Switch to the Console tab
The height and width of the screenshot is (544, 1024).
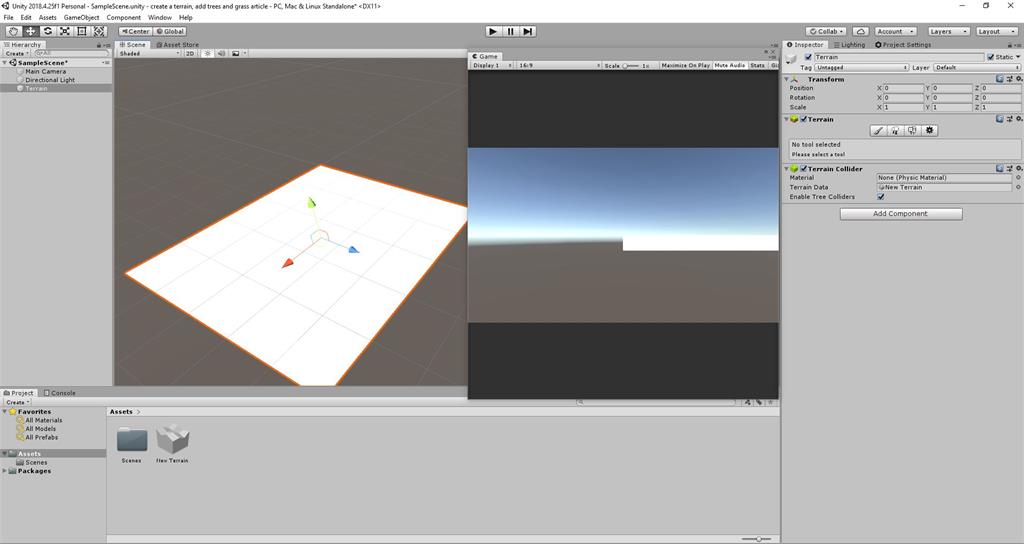(x=59, y=393)
